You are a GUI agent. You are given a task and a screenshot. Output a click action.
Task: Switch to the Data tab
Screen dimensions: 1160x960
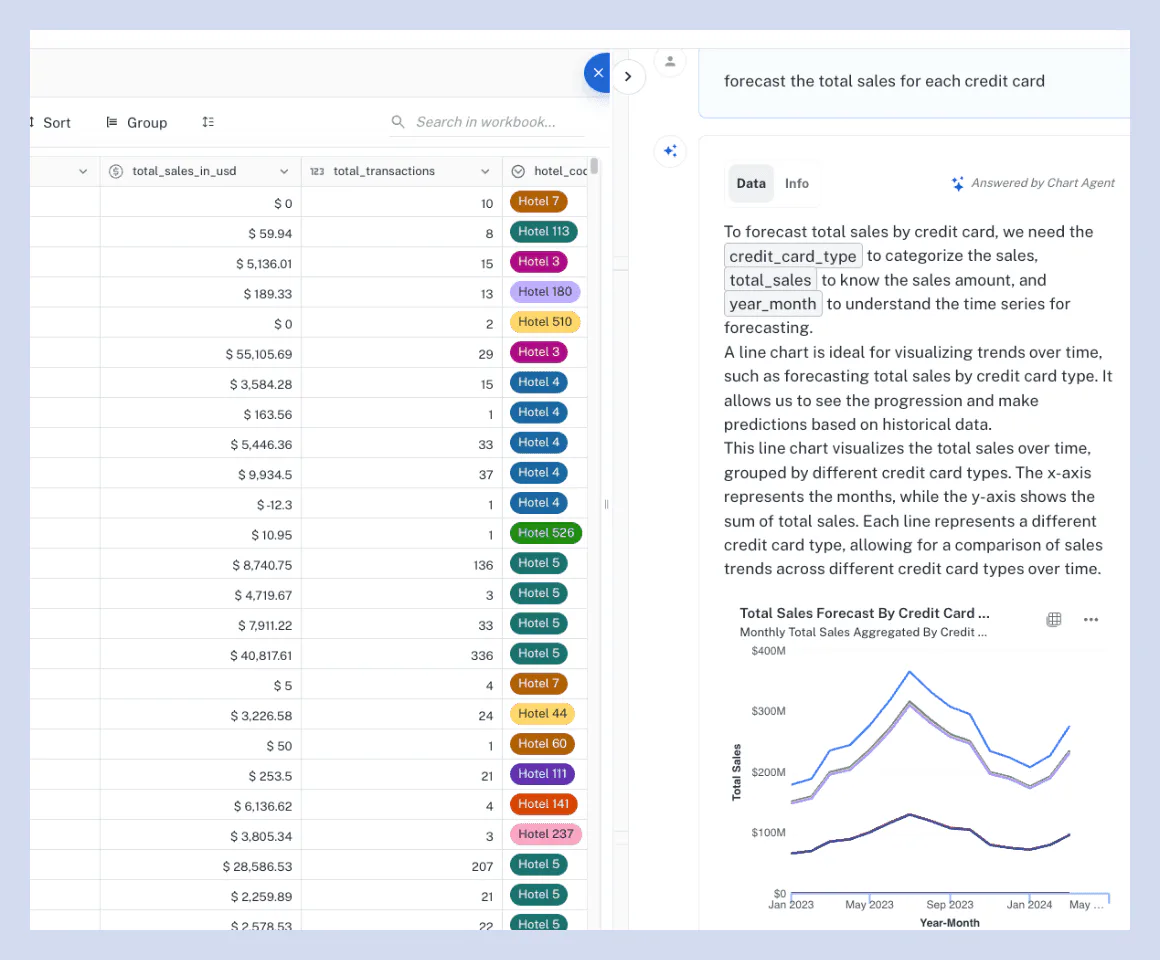point(751,183)
